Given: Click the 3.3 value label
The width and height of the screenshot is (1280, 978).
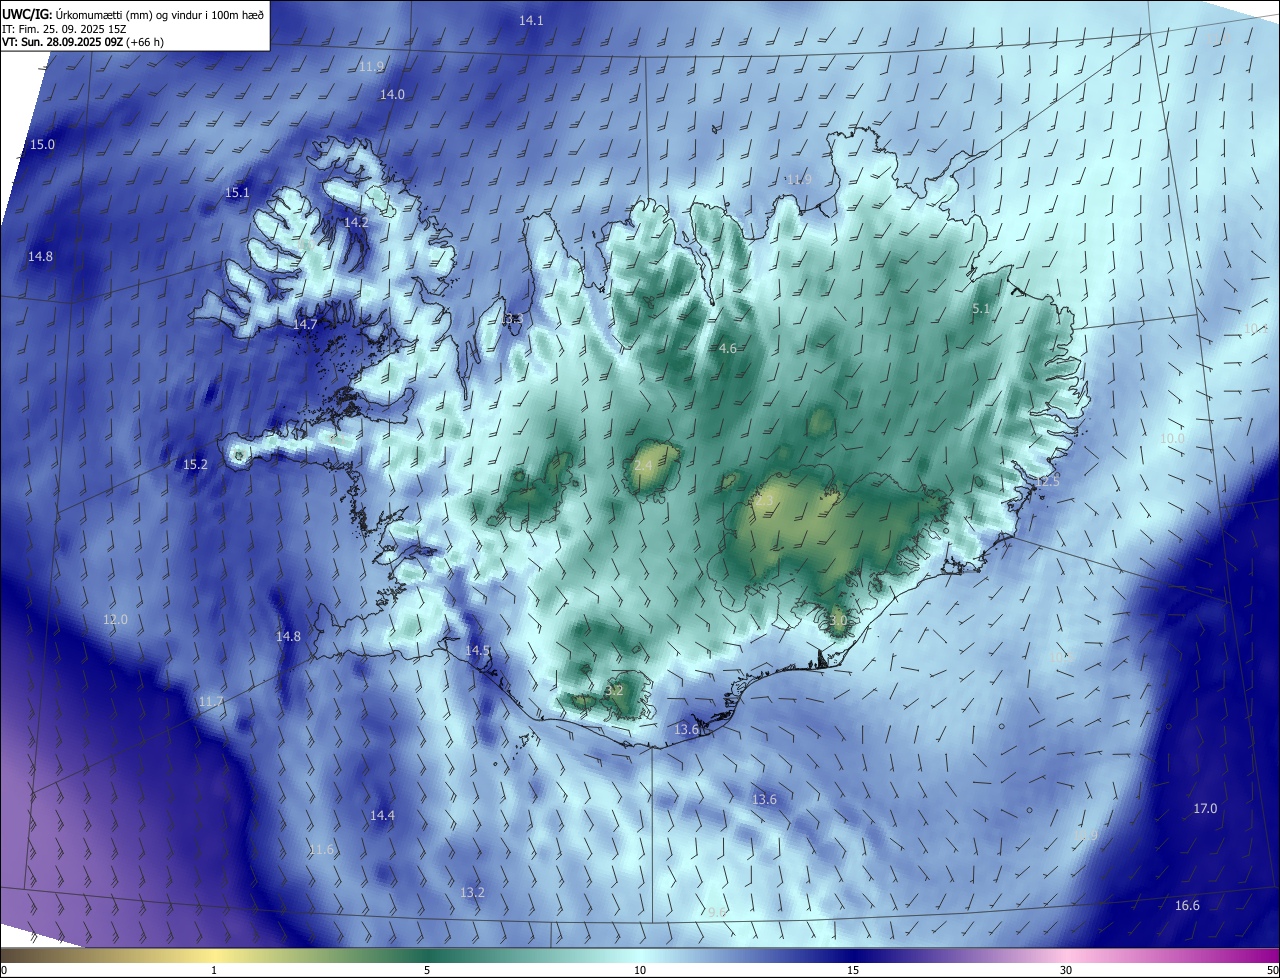Looking at the screenshot, I should [514, 319].
